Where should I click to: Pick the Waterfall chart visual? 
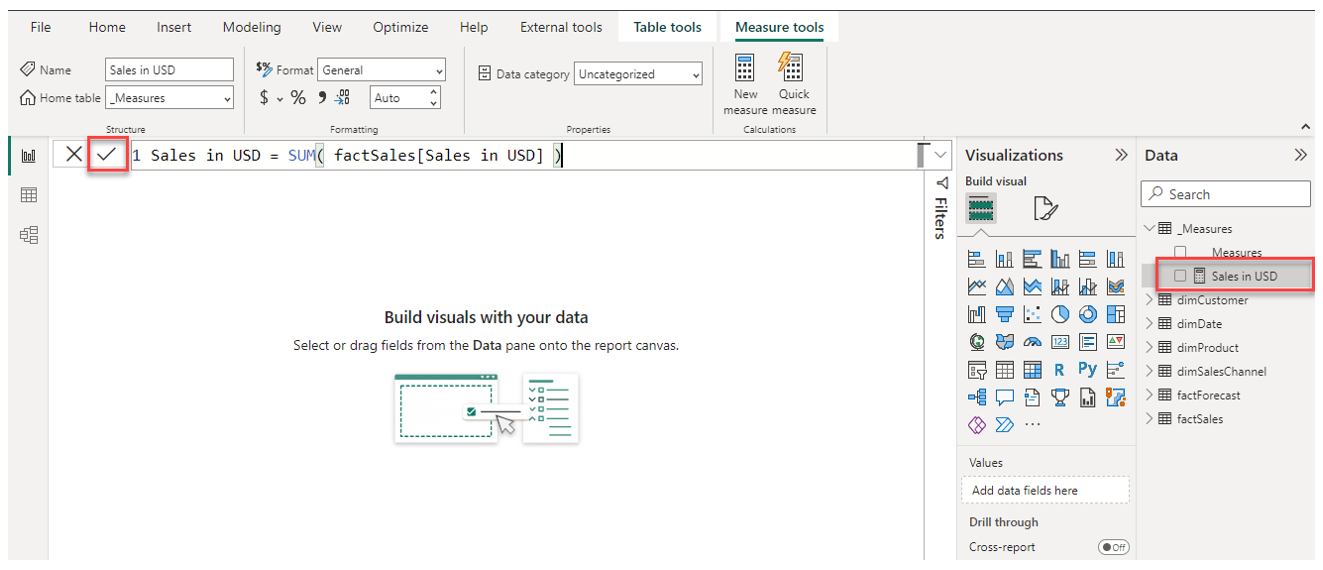click(x=977, y=314)
